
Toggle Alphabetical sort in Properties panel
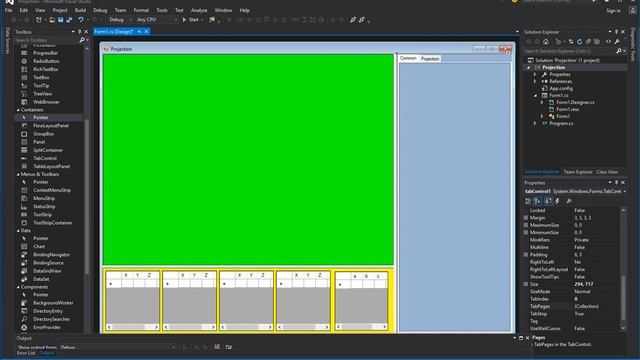[538, 201]
